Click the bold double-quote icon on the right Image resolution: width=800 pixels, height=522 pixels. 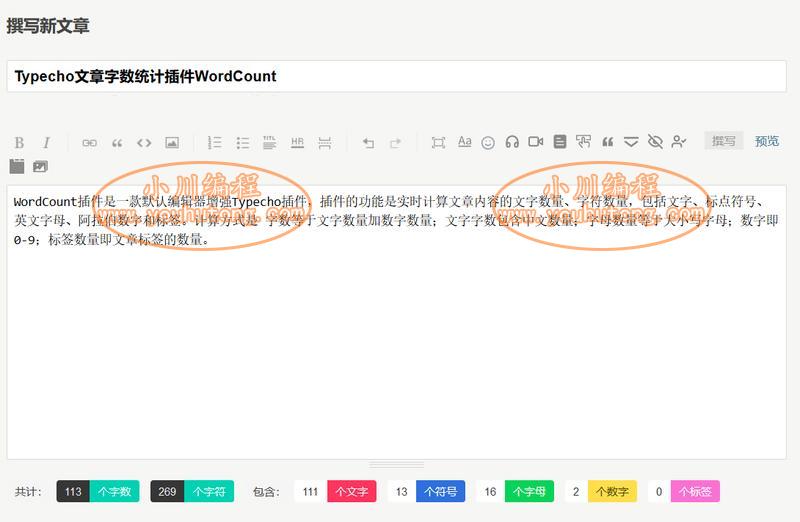(x=607, y=142)
